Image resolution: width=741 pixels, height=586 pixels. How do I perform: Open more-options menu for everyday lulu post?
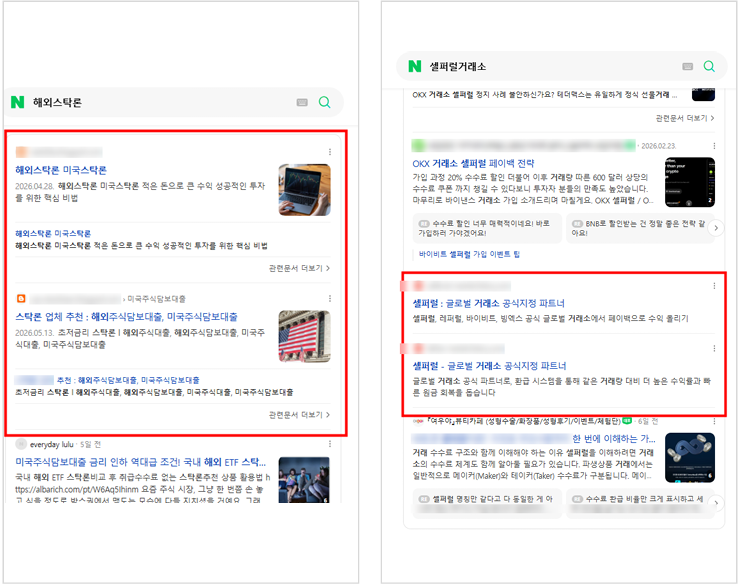[330, 444]
